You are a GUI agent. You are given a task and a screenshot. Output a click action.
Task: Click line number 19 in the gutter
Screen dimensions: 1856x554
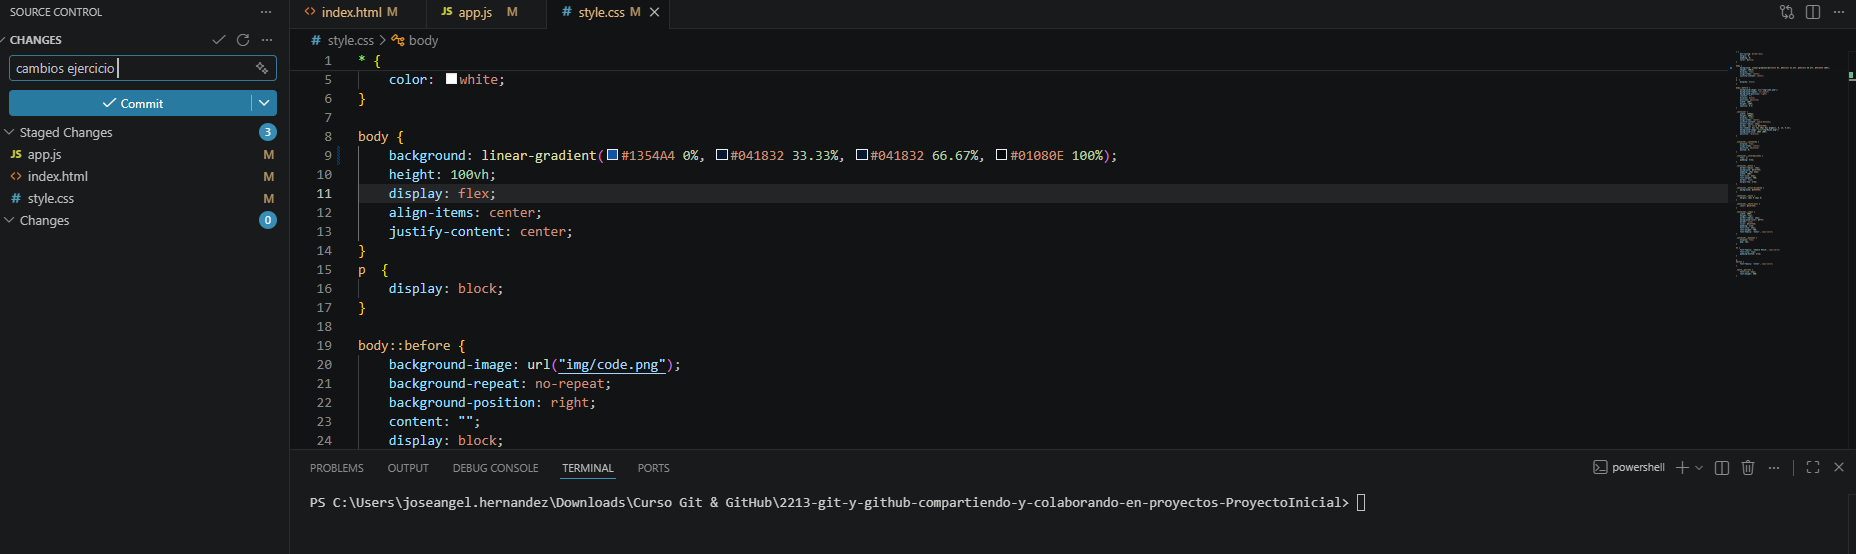324,346
